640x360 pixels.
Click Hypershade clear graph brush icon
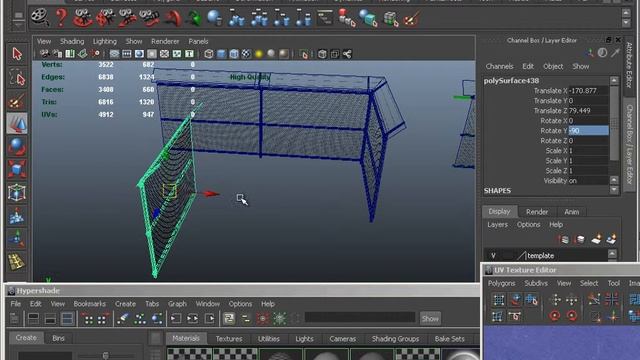coord(123,318)
